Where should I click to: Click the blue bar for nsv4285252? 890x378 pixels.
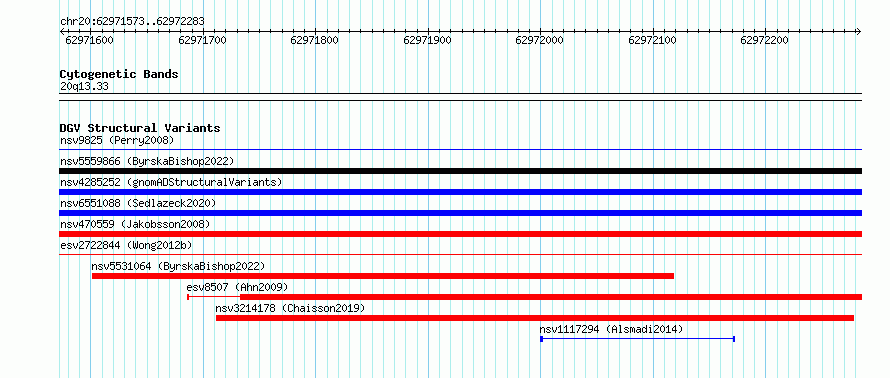tap(460, 192)
